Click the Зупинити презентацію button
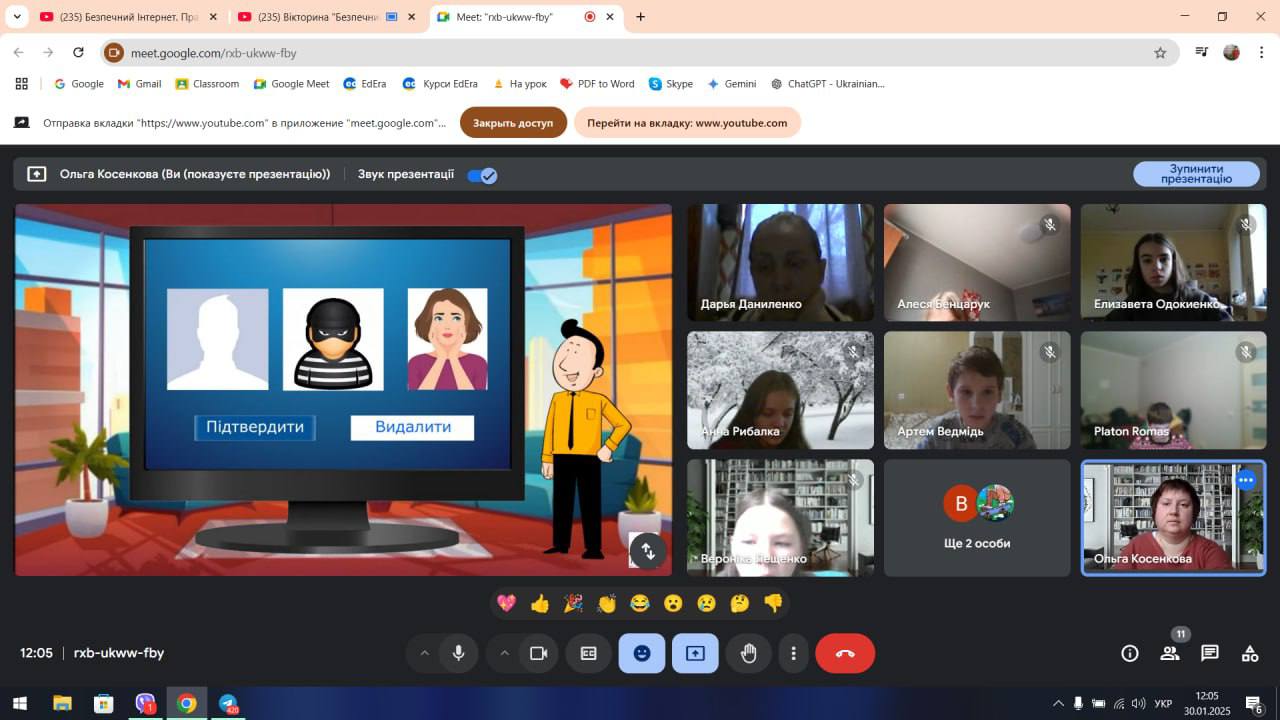The height and width of the screenshot is (720, 1280). point(1196,174)
